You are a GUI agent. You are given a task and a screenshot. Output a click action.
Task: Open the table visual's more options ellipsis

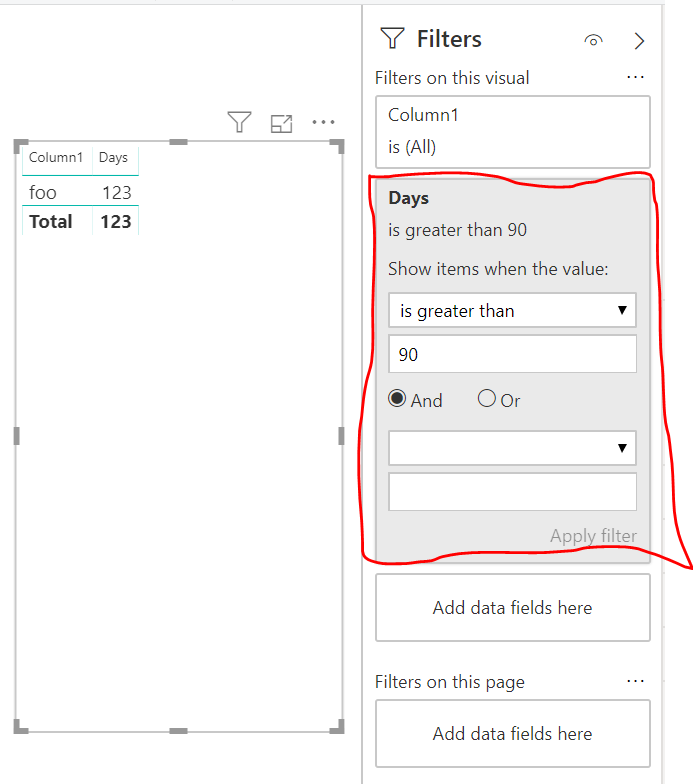point(323,122)
